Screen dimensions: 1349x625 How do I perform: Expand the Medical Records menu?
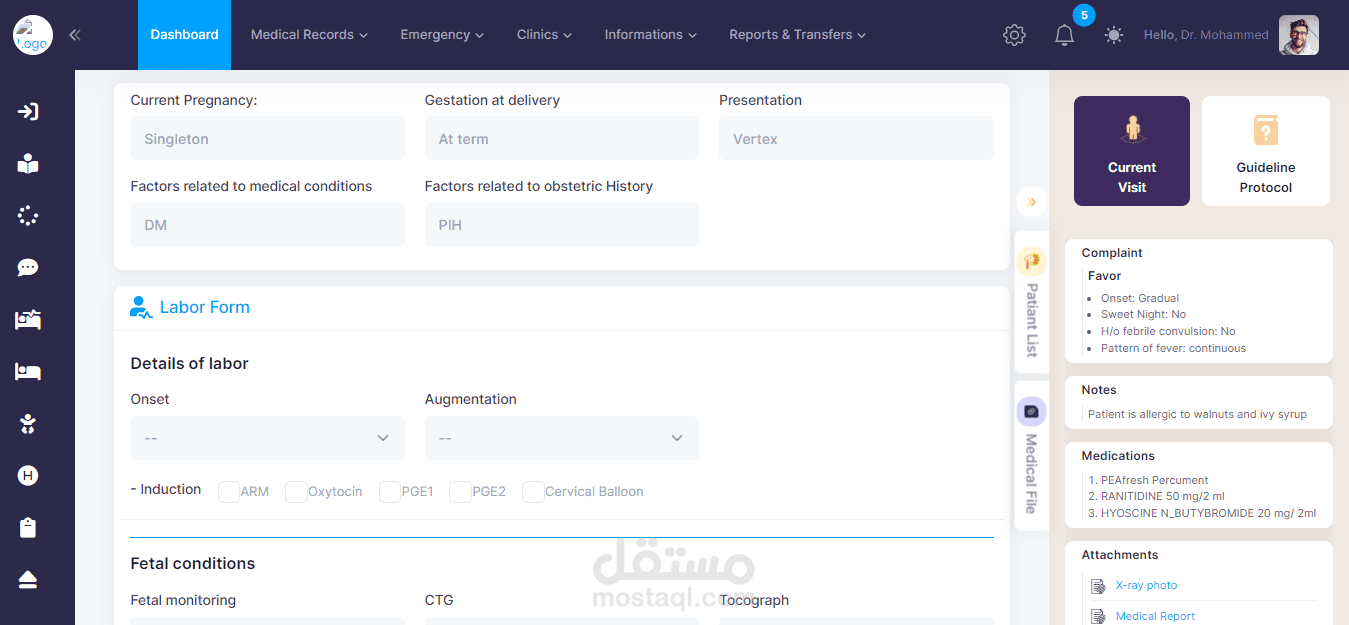pyautogui.click(x=309, y=35)
